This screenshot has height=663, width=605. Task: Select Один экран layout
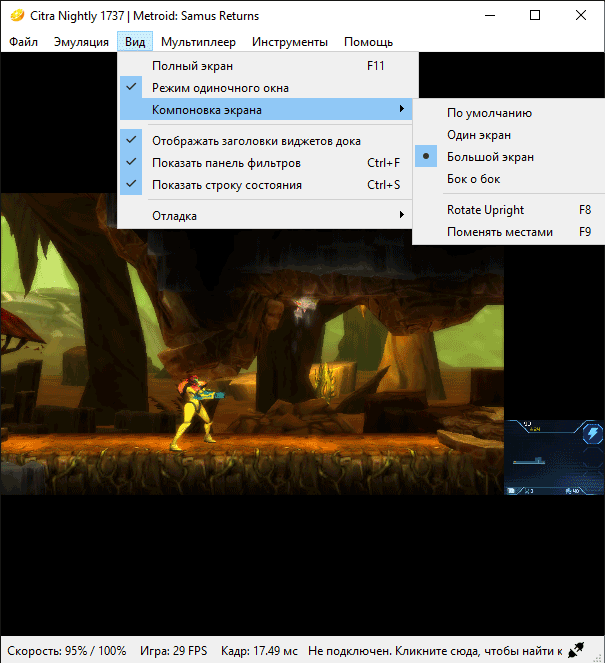(509, 135)
